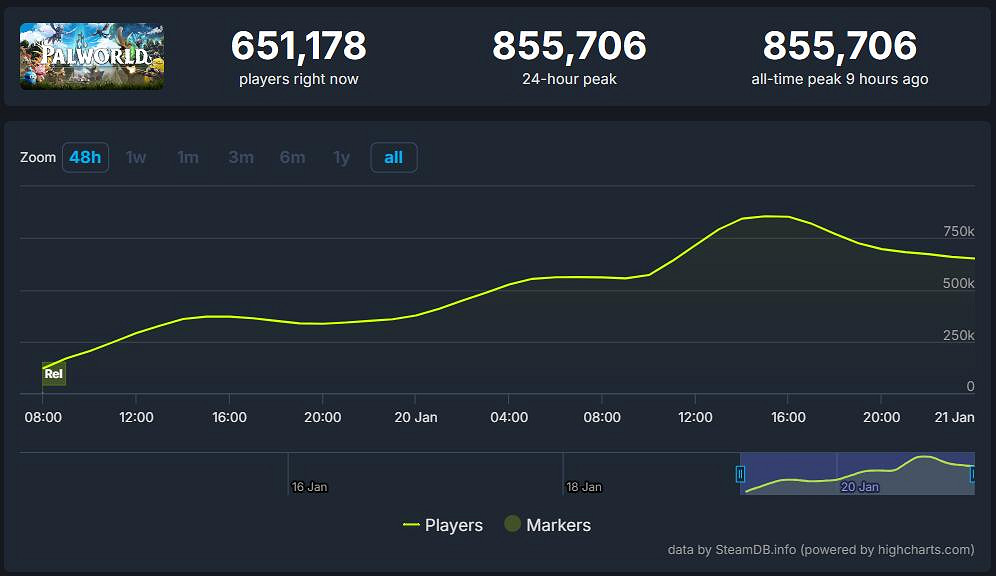Click the right navigator range handle
The height and width of the screenshot is (576, 996).
[x=973, y=474]
